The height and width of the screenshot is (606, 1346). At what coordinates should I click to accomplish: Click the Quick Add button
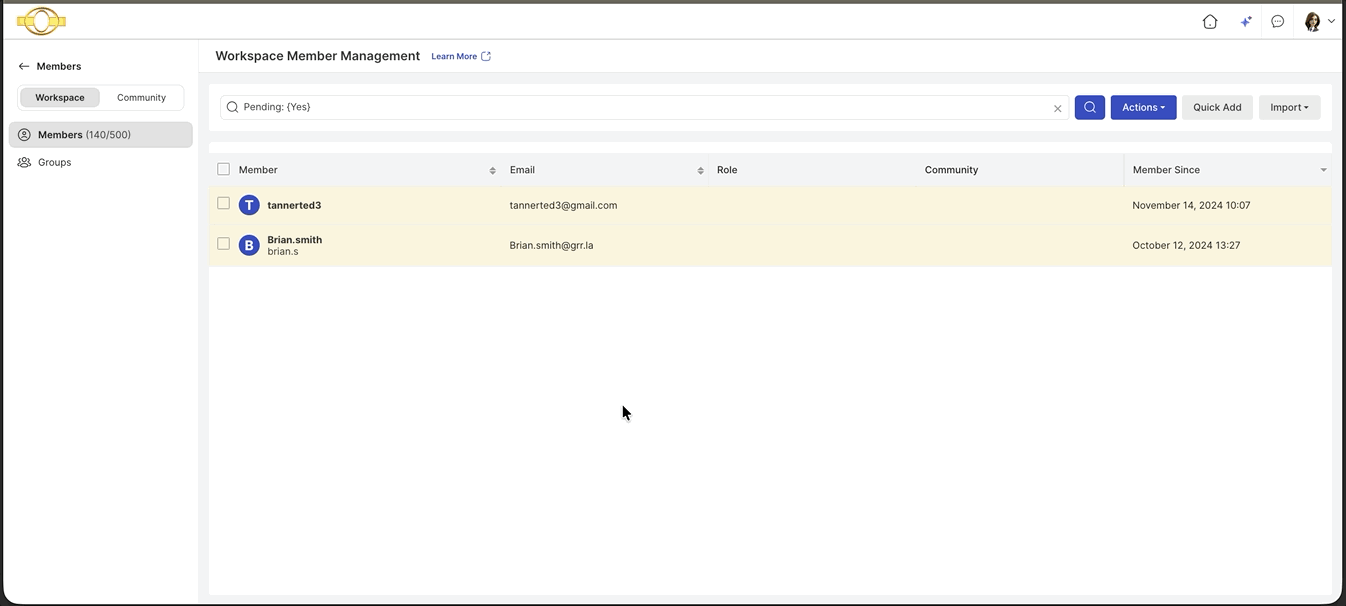[1217, 107]
